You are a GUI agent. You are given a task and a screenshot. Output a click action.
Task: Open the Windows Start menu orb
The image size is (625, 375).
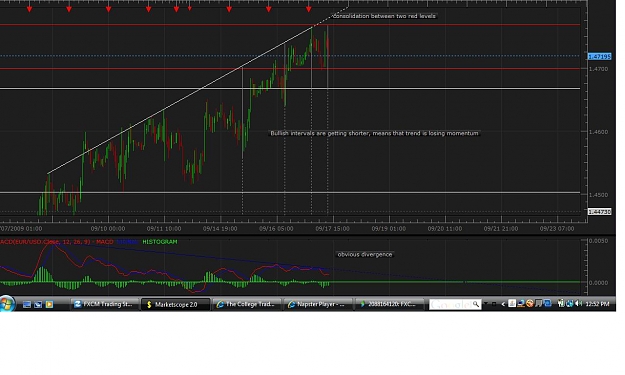coord(7,304)
